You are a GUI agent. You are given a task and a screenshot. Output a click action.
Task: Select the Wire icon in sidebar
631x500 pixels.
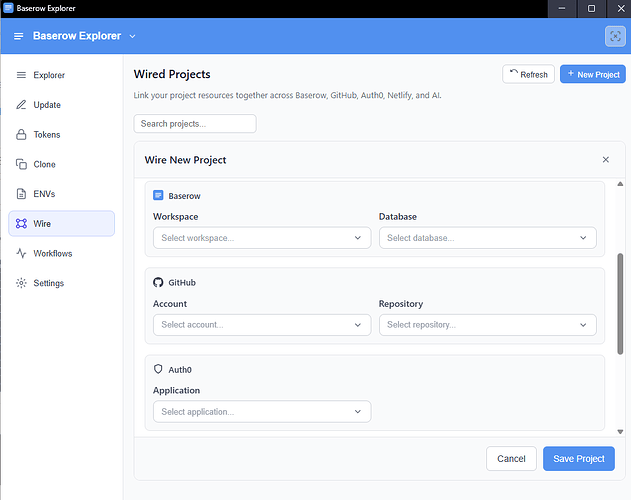click(22, 224)
